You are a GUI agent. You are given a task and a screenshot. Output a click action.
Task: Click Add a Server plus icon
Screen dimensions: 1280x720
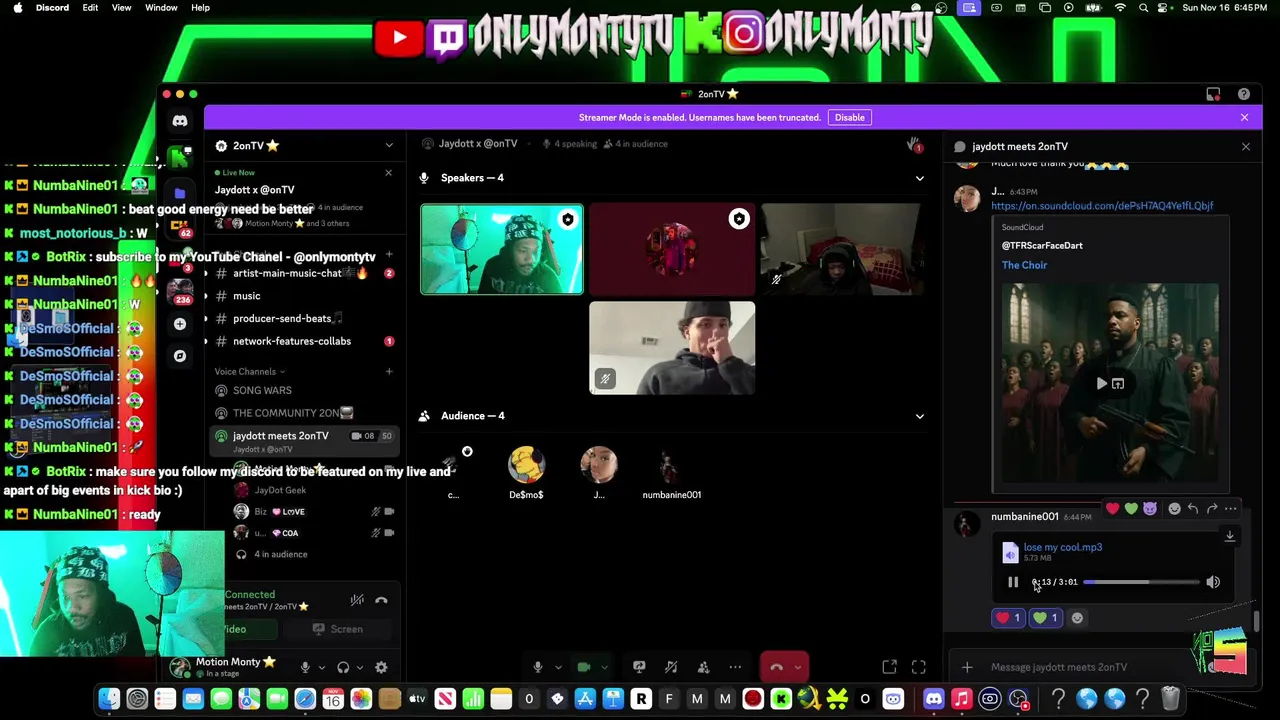pos(180,324)
